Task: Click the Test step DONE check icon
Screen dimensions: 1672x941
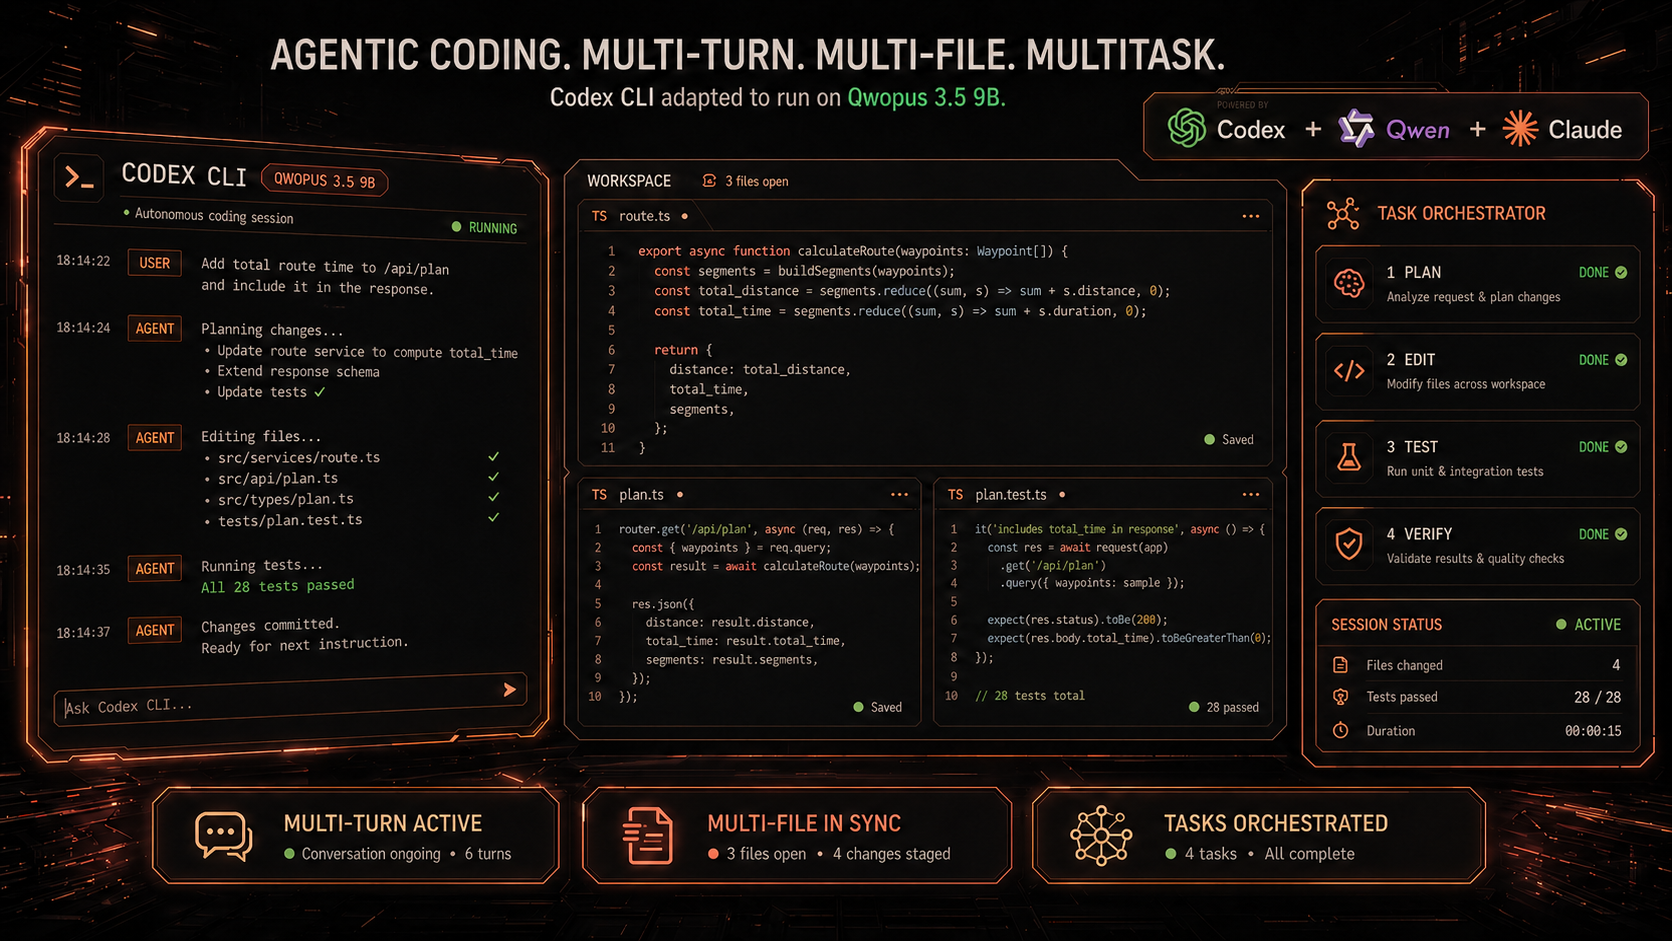Action: (1621, 447)
